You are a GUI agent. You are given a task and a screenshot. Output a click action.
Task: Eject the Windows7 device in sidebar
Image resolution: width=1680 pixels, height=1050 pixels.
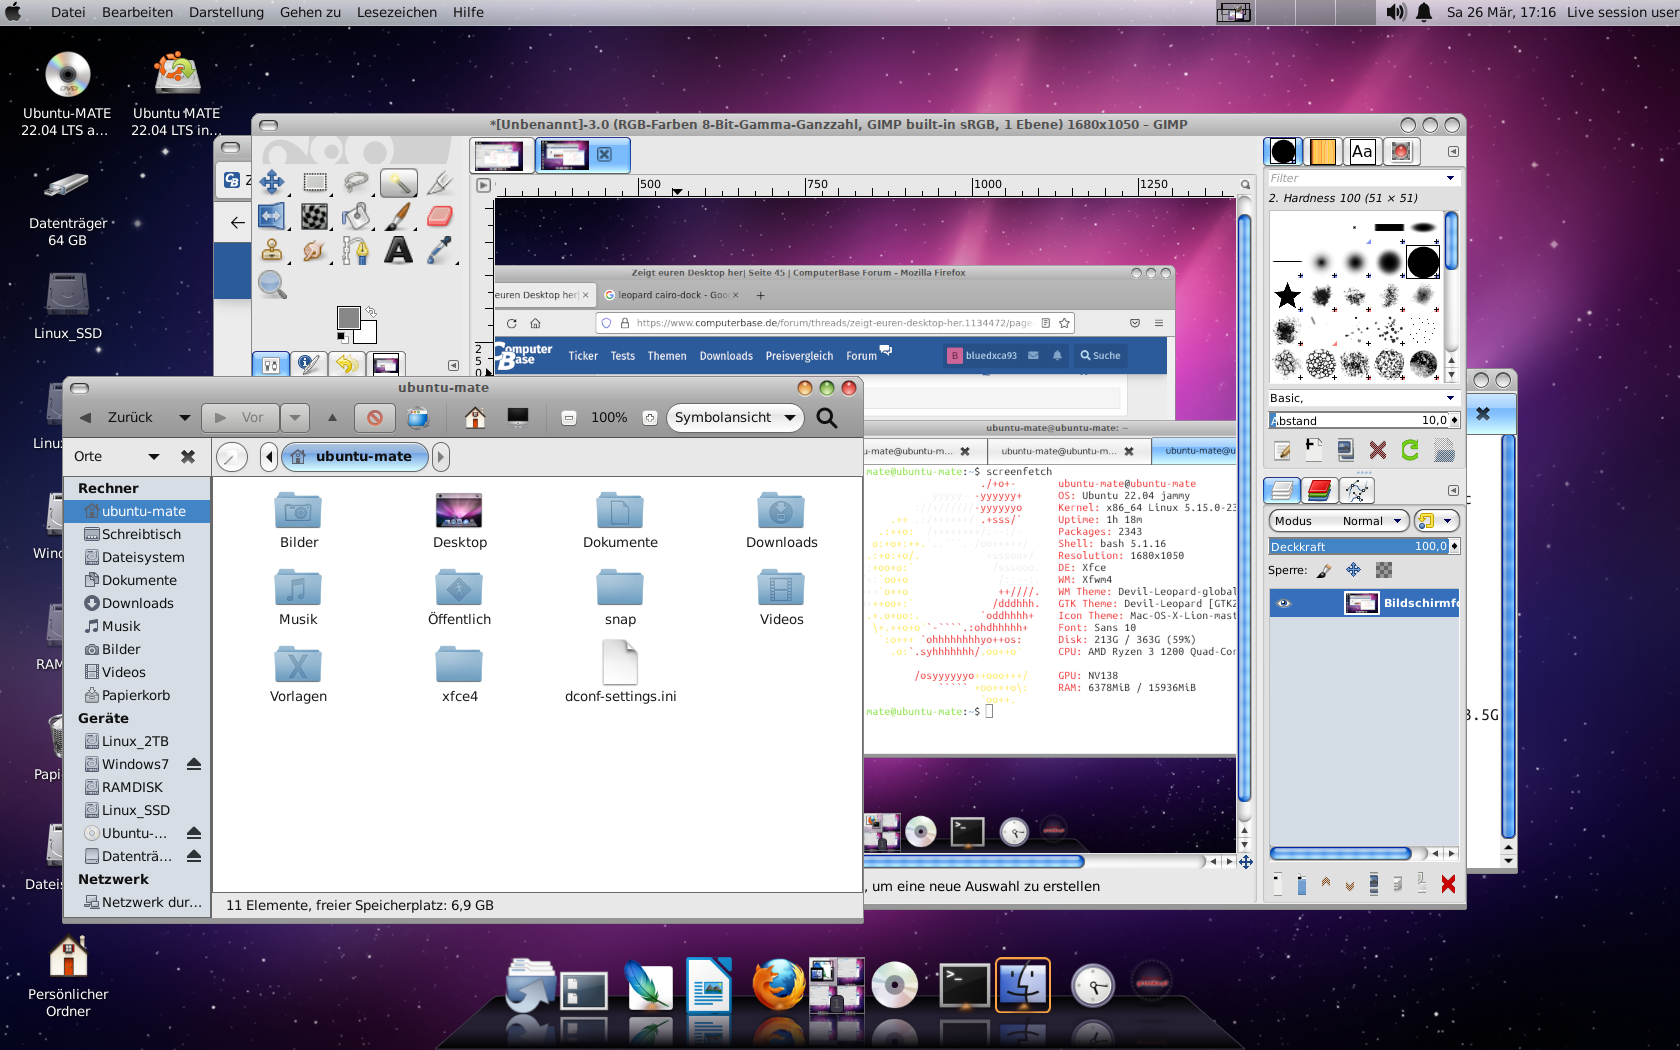point(194,764)
